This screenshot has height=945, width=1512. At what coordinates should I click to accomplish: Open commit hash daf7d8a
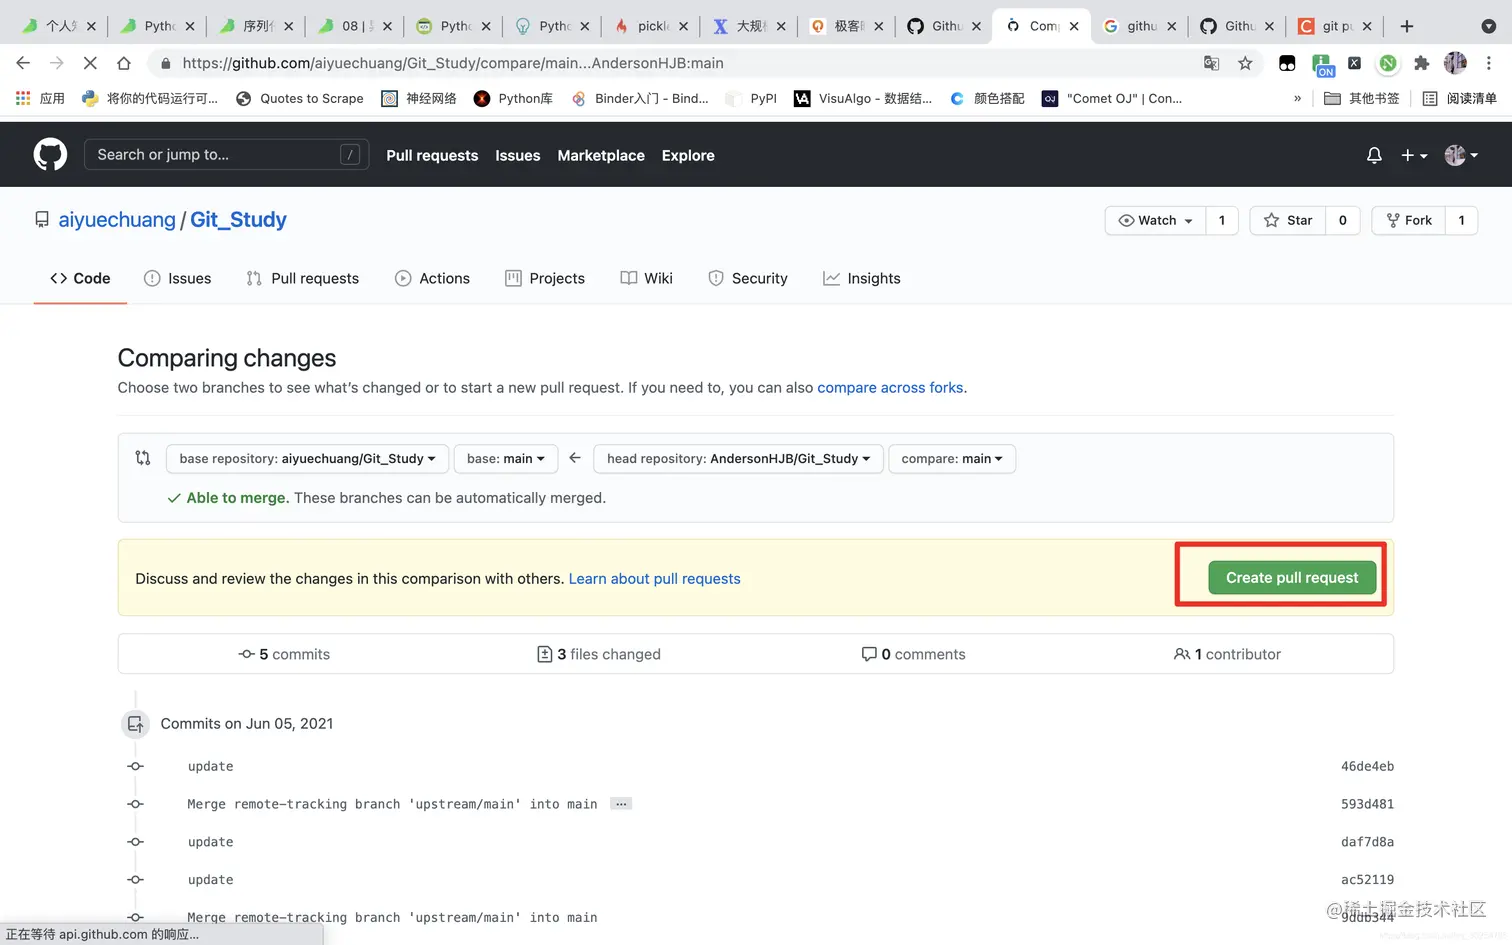click(x=1367, y=842)
